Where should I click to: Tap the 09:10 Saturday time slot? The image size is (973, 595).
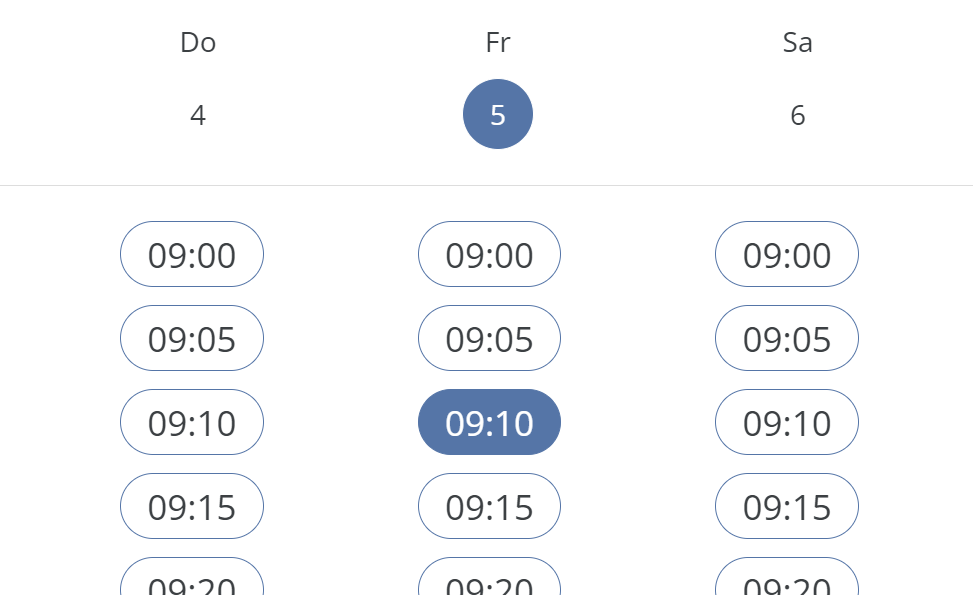[787, 423]
